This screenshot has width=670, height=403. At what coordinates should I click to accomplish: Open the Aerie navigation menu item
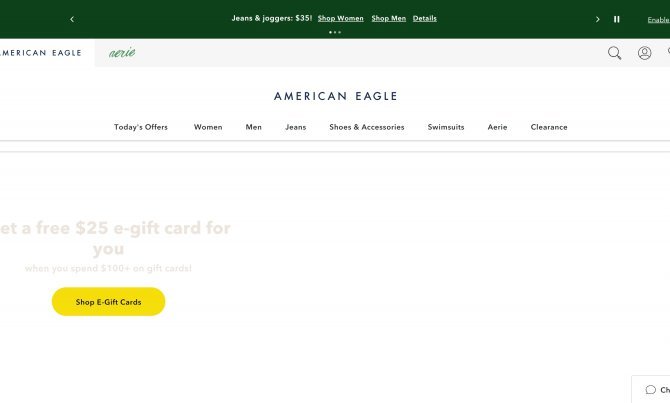point(497,127)
